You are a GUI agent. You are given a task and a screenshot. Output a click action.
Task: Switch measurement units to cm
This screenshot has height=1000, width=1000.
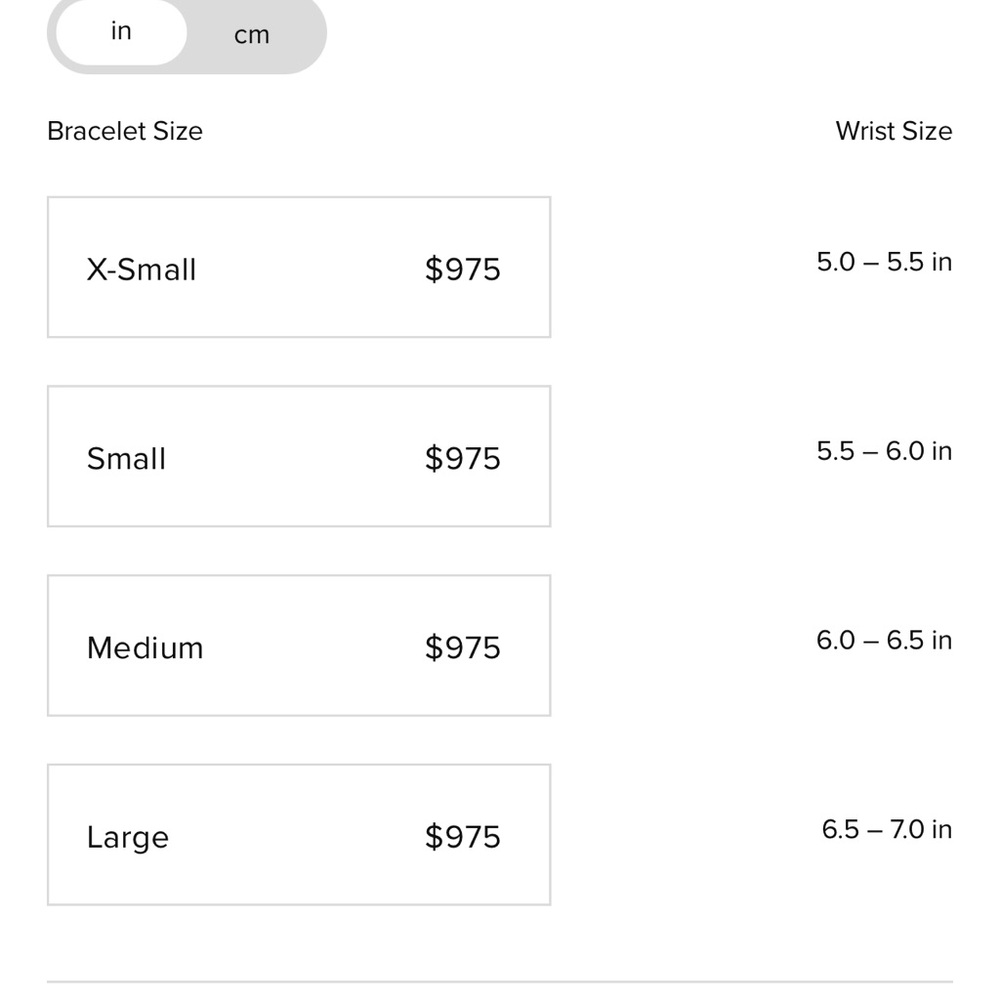coord(252,35)
